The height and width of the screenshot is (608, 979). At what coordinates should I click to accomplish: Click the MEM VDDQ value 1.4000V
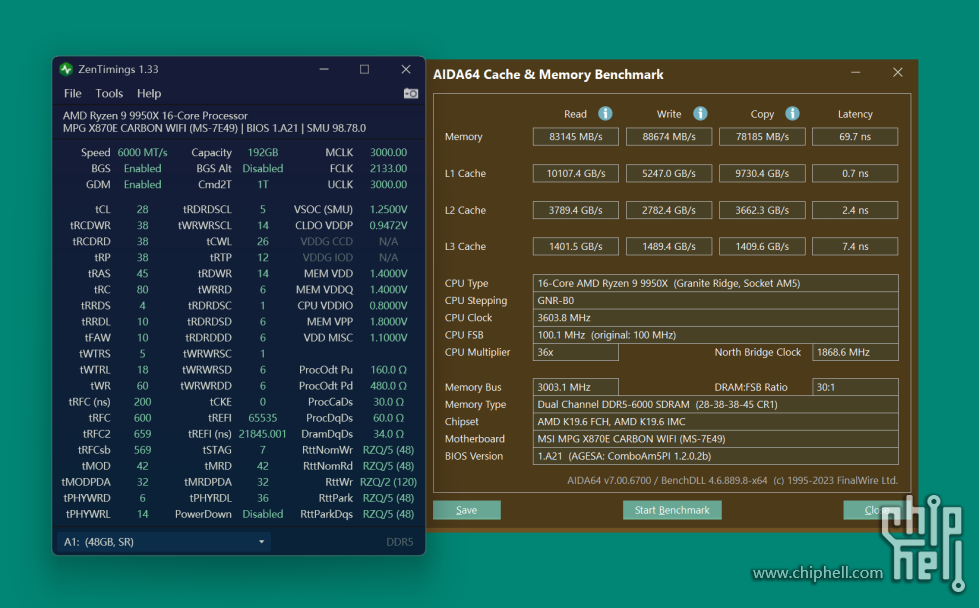point(388,290)
